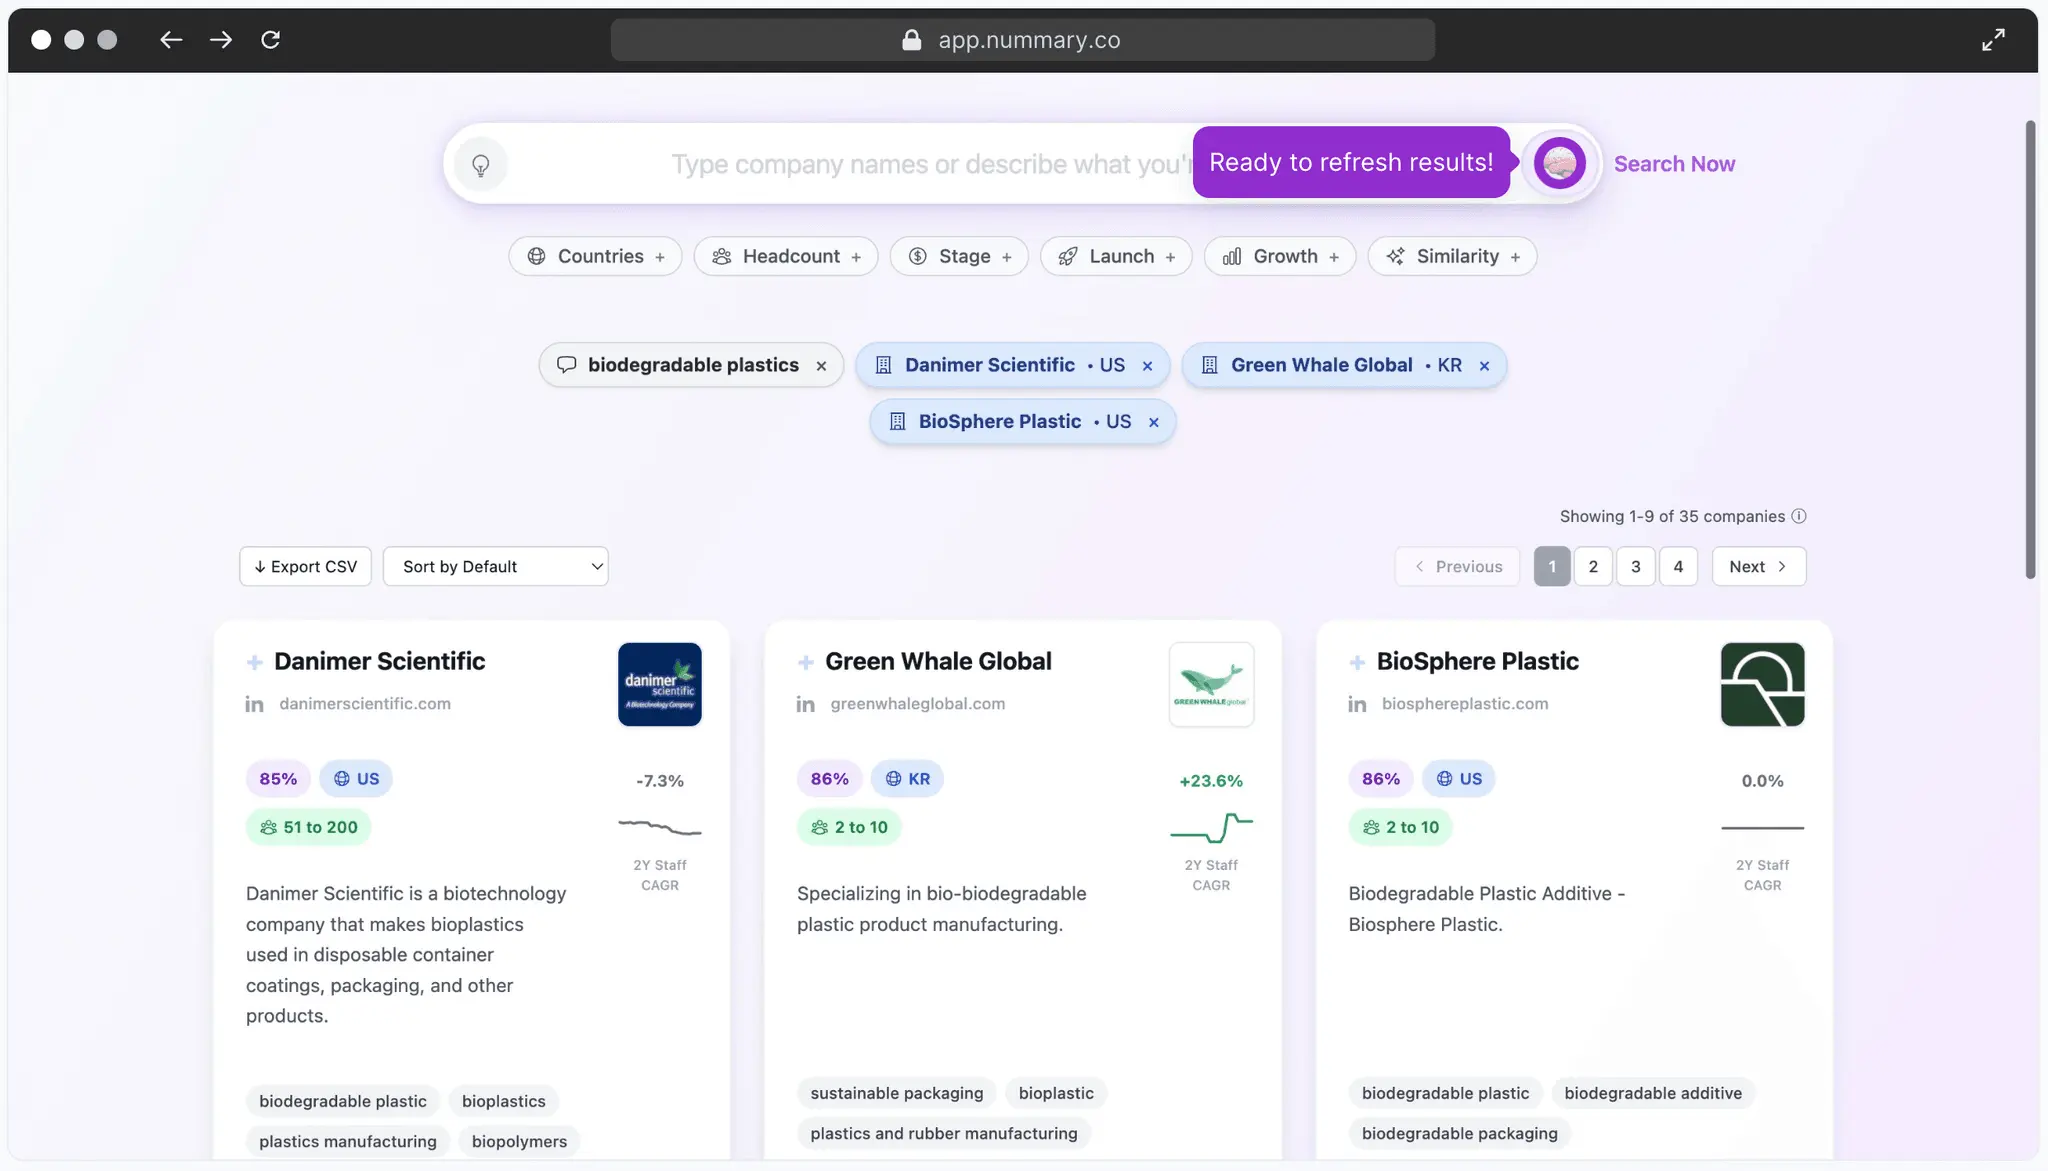The image size is (2048, 1171).
Task: Go to results page 3
Action: click(x=1636, y=566)
